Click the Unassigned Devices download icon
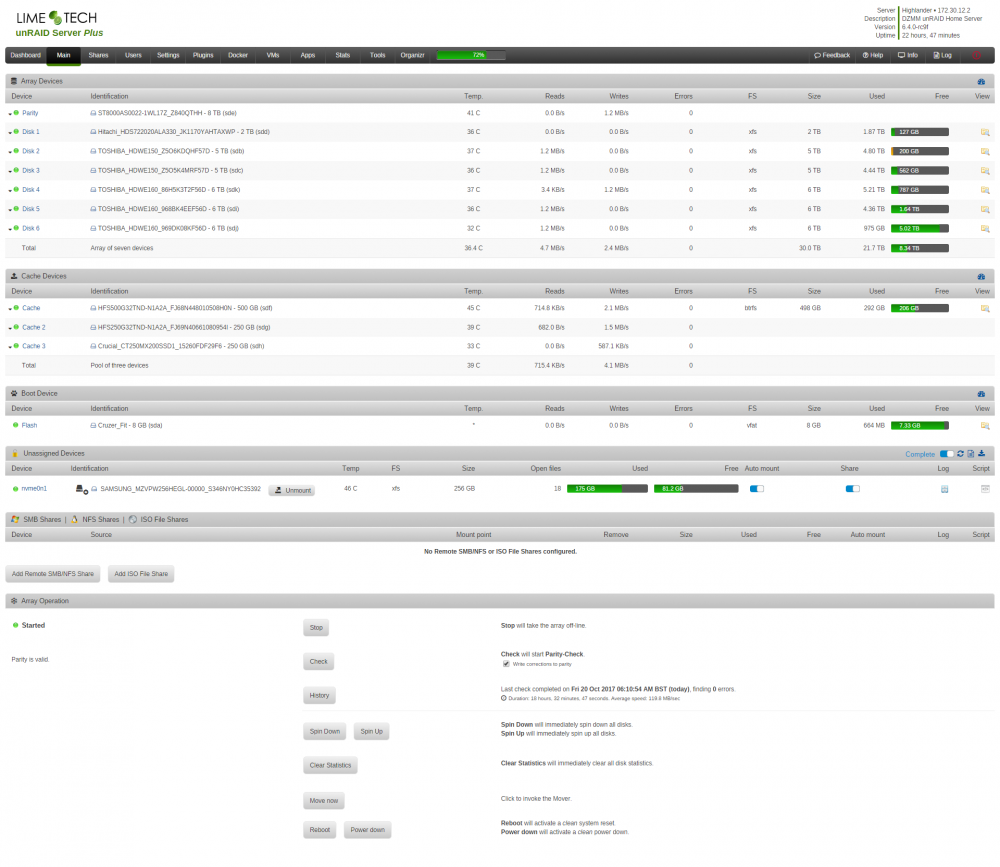Screen dimensions: 1000x867 tap(982, 454)
